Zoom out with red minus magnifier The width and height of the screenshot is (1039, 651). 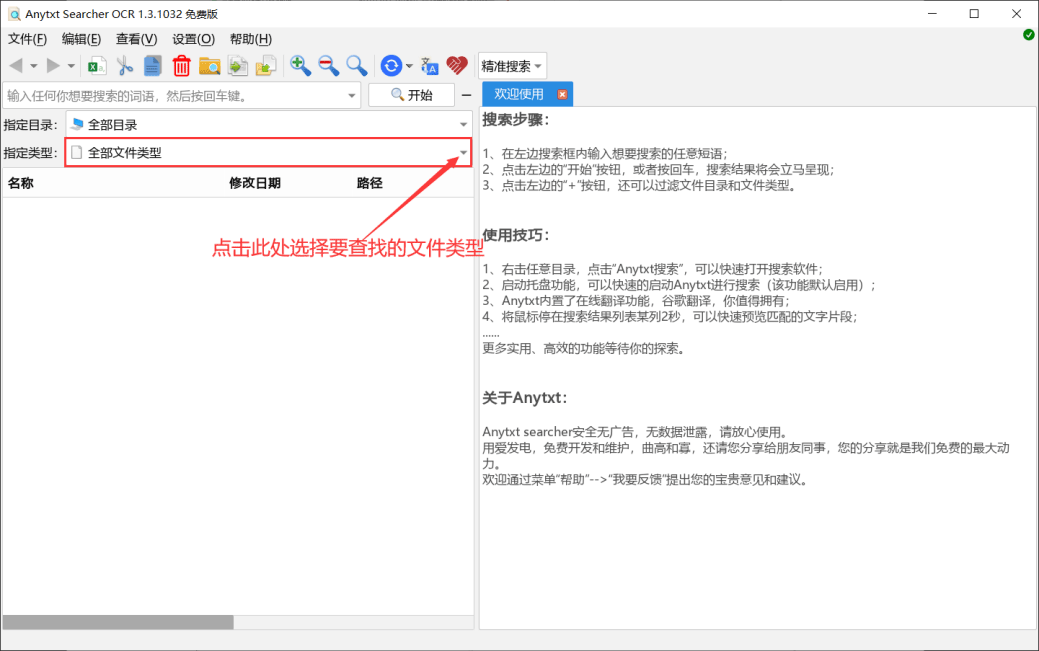[x=328, y=66]
